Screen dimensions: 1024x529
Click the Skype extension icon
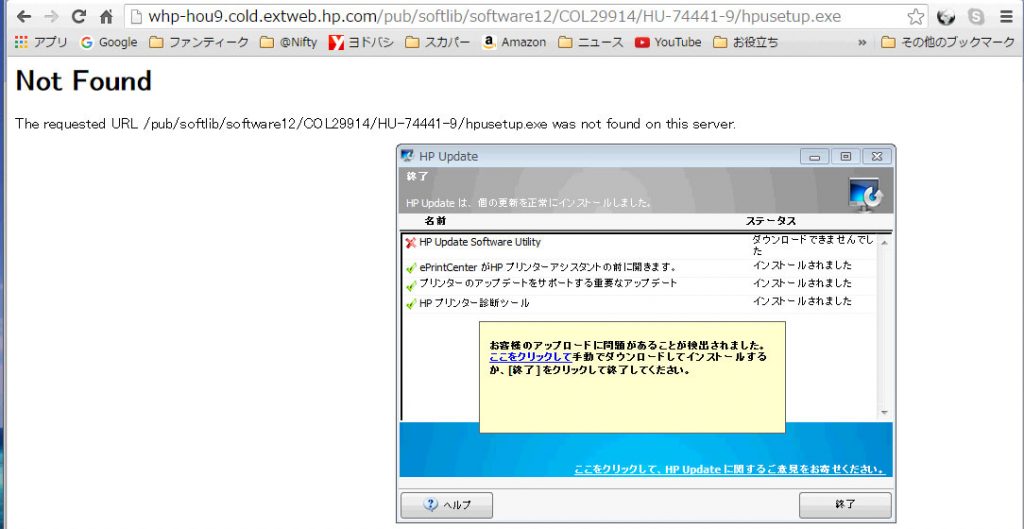(976, 16)
